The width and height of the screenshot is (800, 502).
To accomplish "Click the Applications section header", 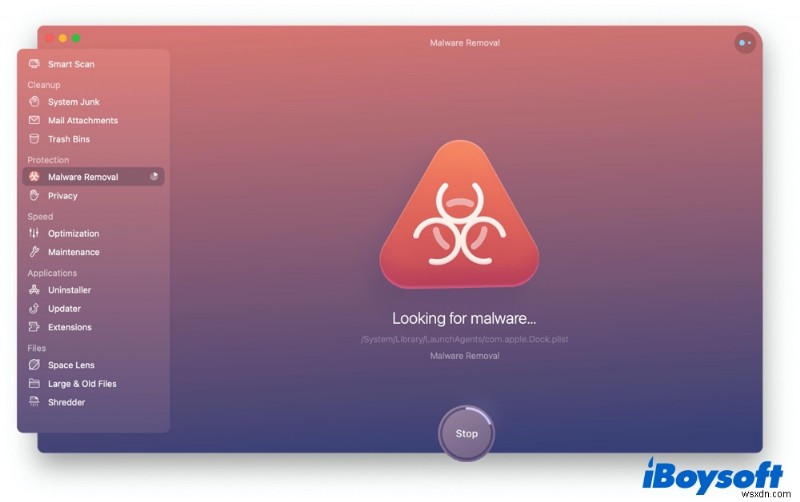I will [52, 273].
